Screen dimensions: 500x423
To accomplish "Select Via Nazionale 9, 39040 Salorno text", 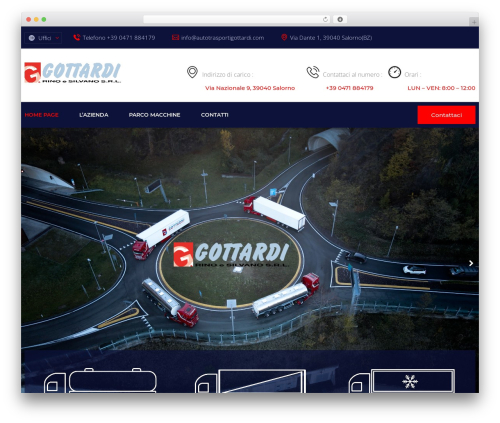I will pyautogui.click(x=250, y=88).
